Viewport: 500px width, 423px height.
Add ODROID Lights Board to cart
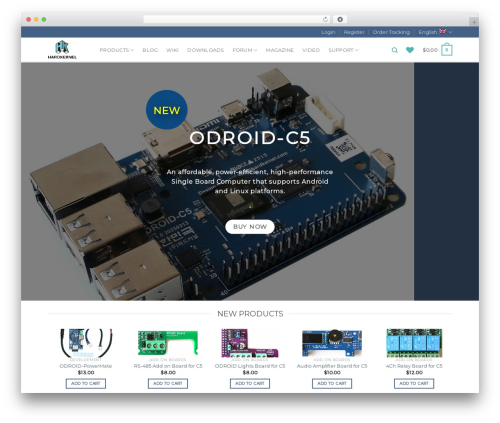tap(250, 384)
